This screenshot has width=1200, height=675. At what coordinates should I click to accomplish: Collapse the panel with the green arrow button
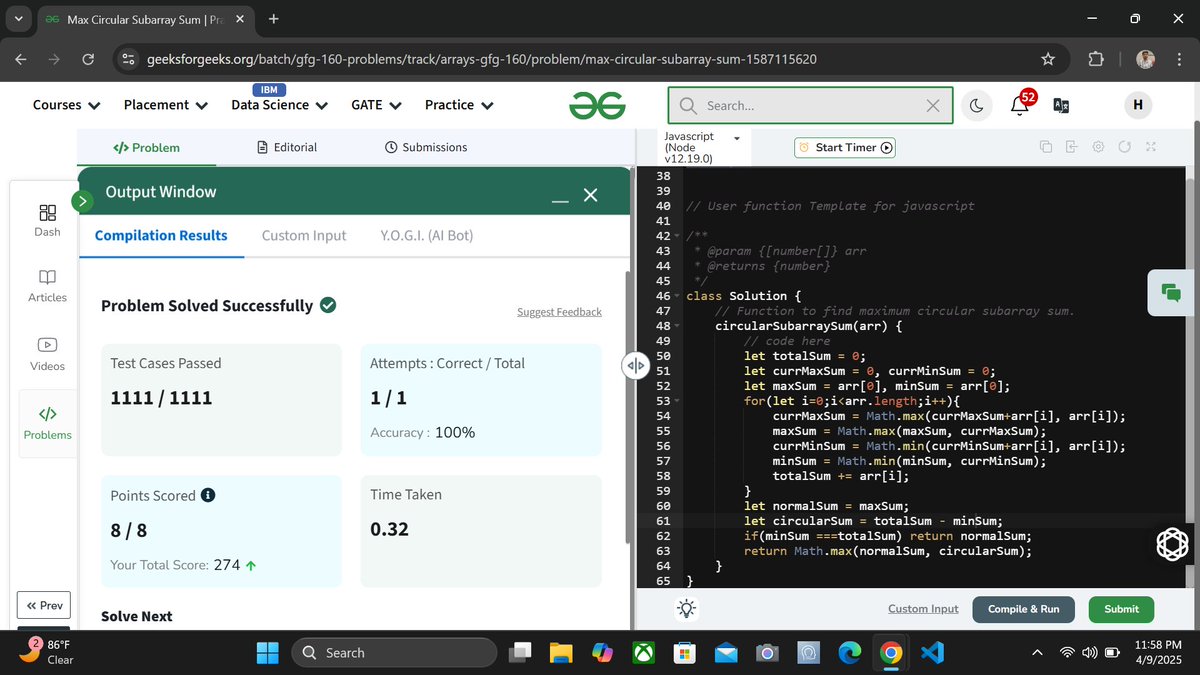82,201
